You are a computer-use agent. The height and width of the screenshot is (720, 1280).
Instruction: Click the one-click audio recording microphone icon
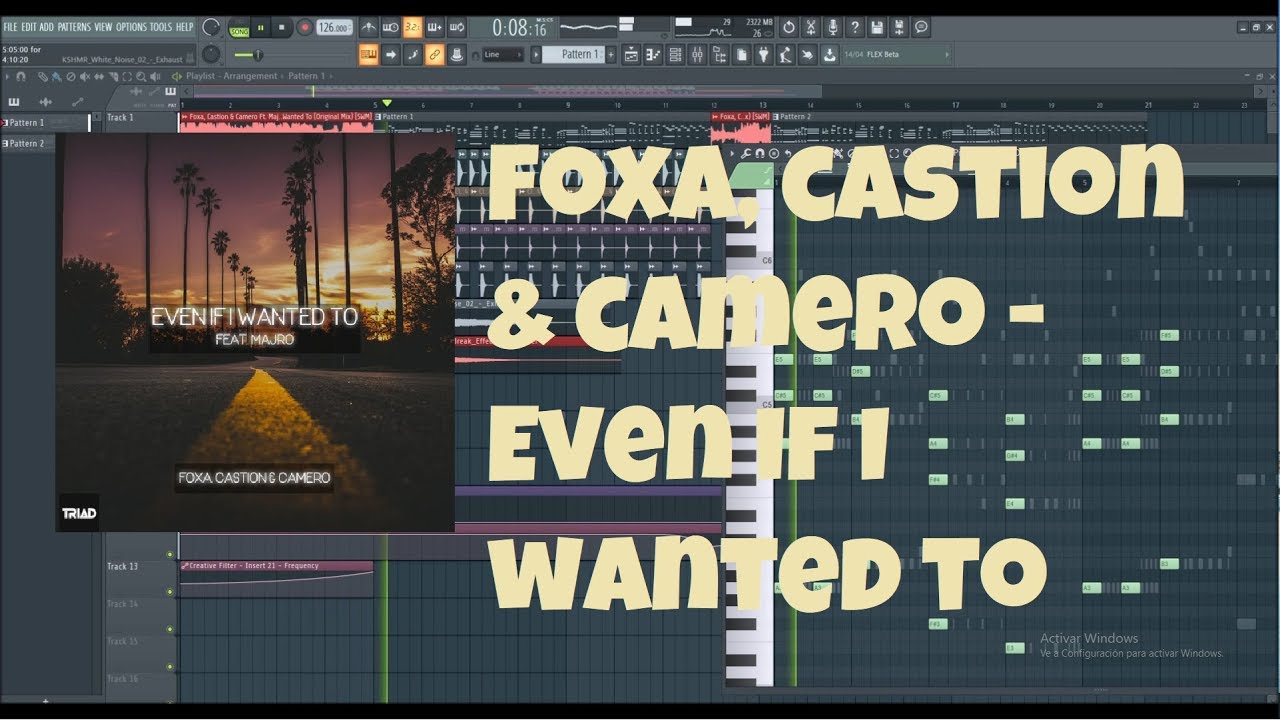coord(833,28)
